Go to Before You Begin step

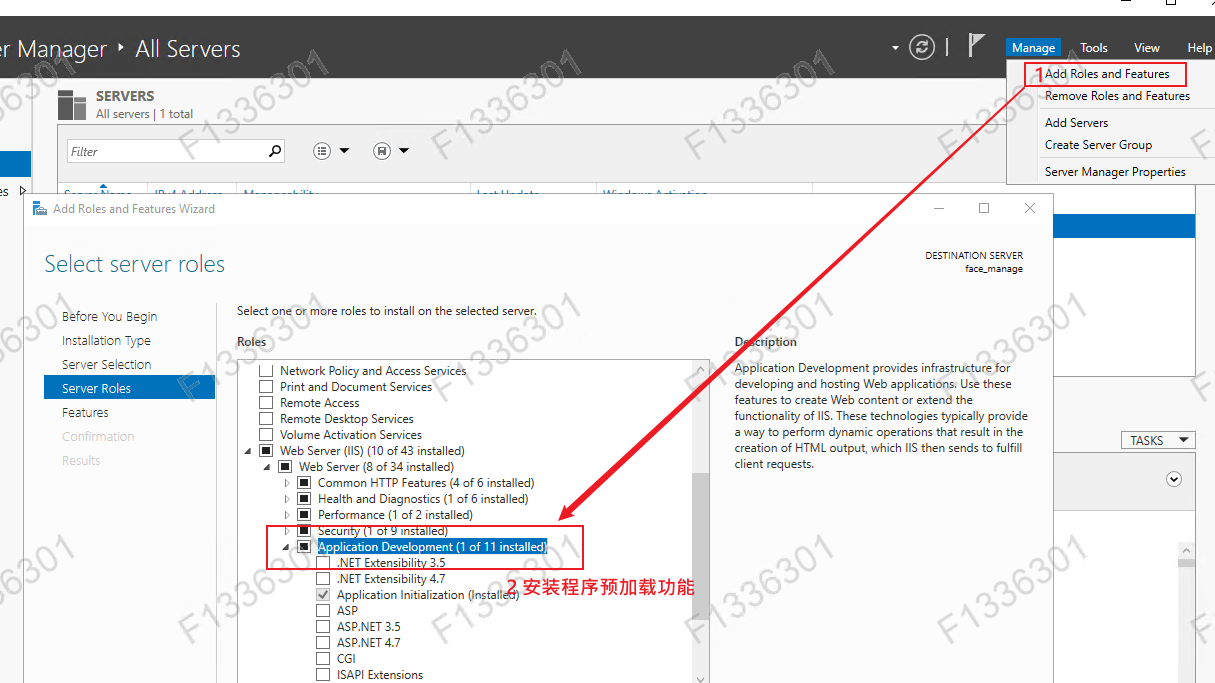110,317
